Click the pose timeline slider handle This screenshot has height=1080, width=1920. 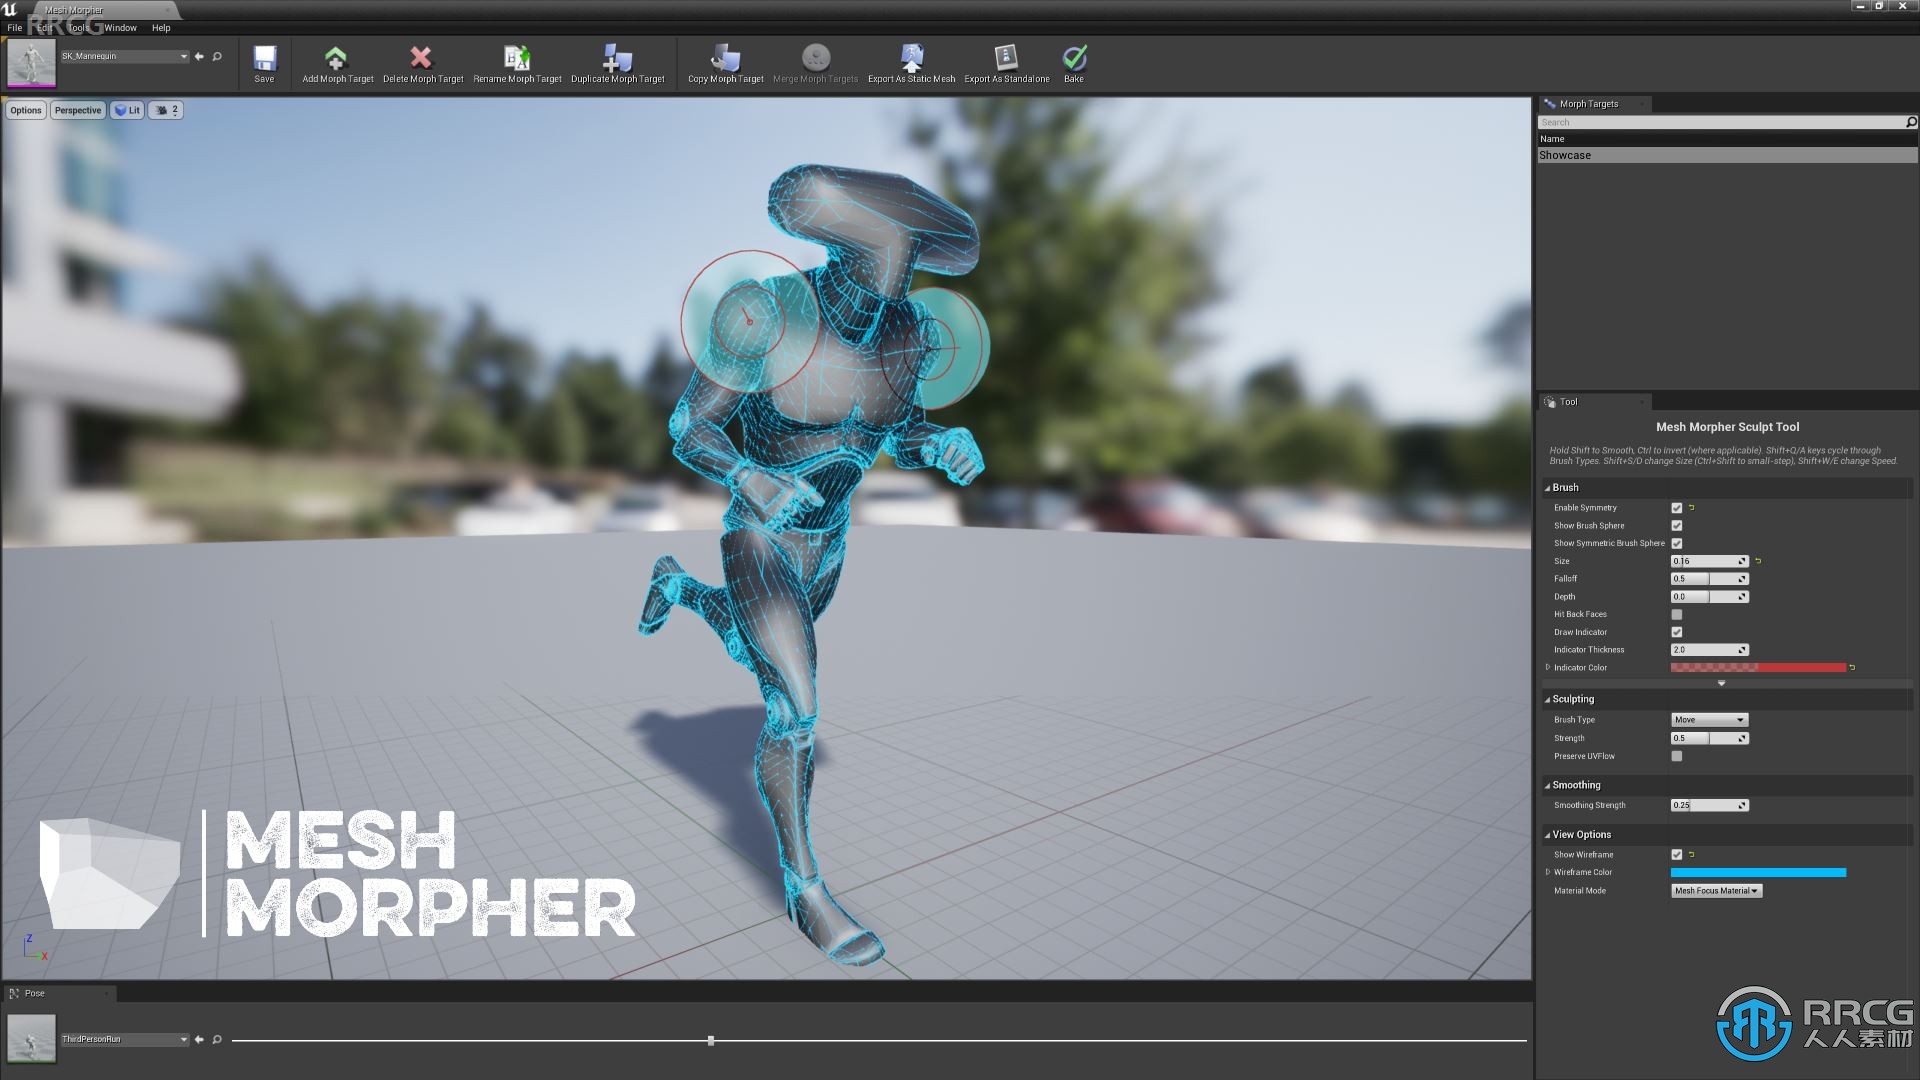tap(711, 1041)
